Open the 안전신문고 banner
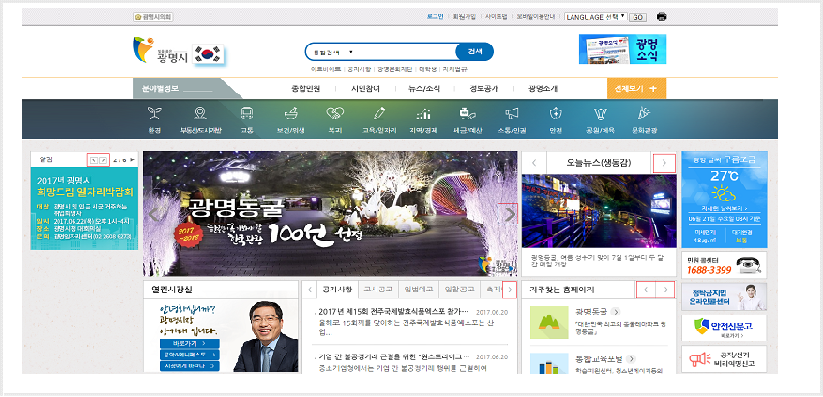 coord(724,328)
